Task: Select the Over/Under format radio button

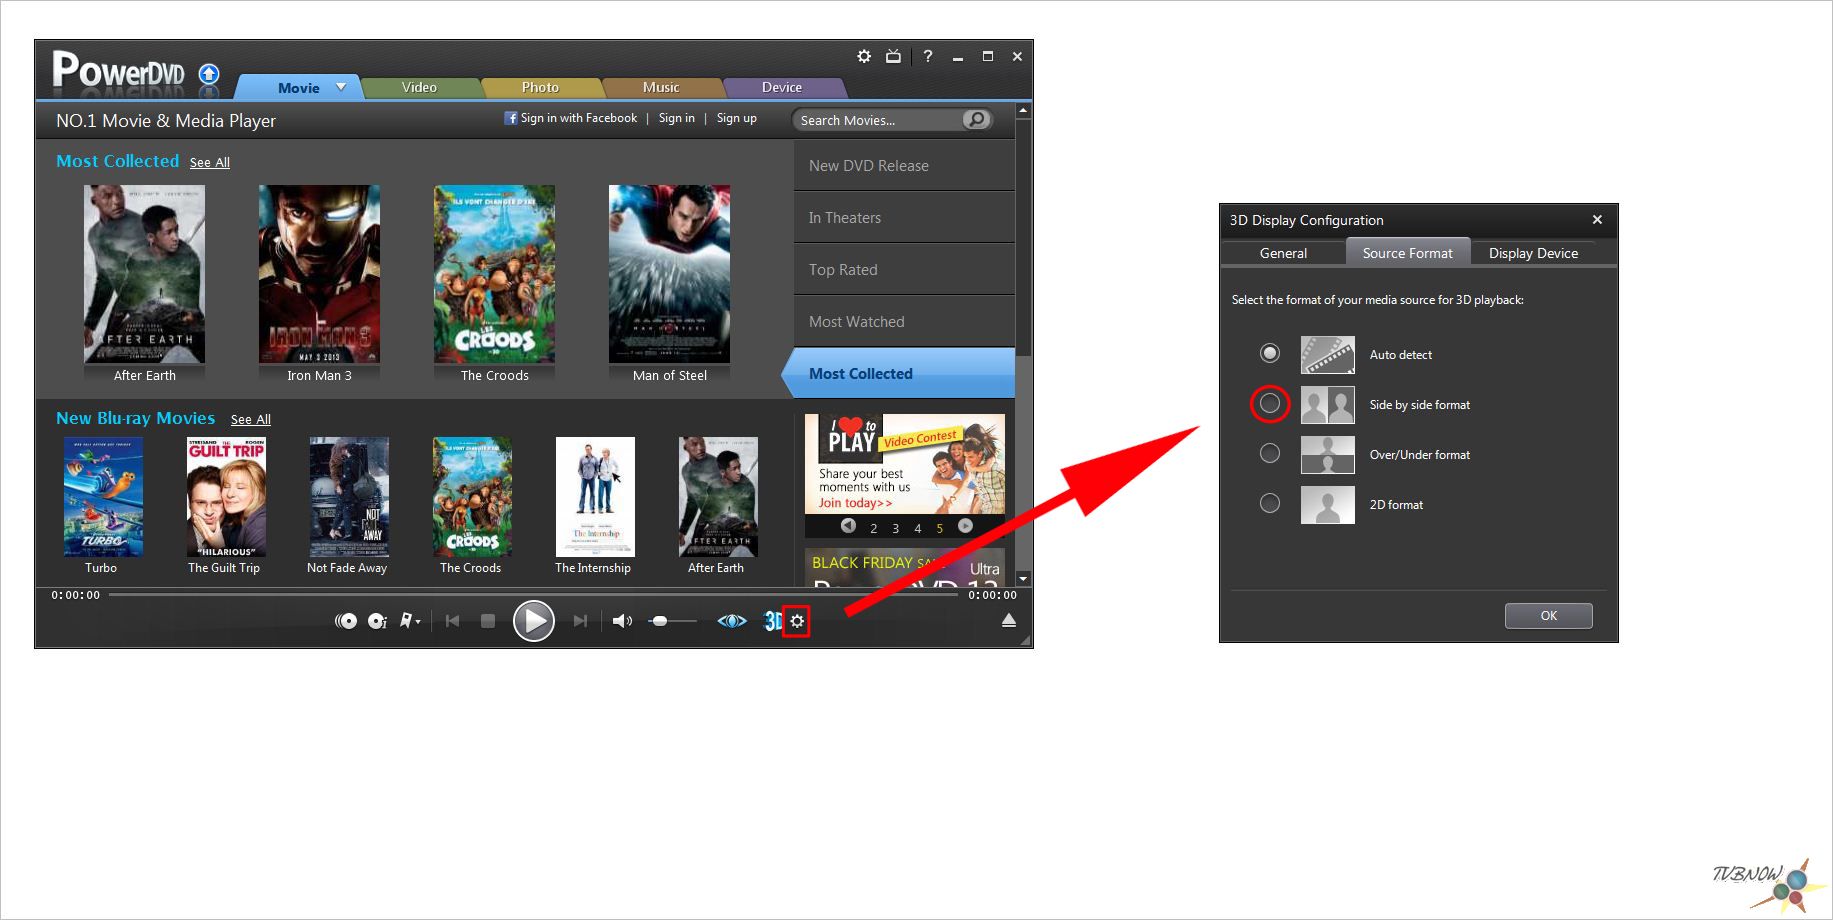Action: (x=1270, y=453)
